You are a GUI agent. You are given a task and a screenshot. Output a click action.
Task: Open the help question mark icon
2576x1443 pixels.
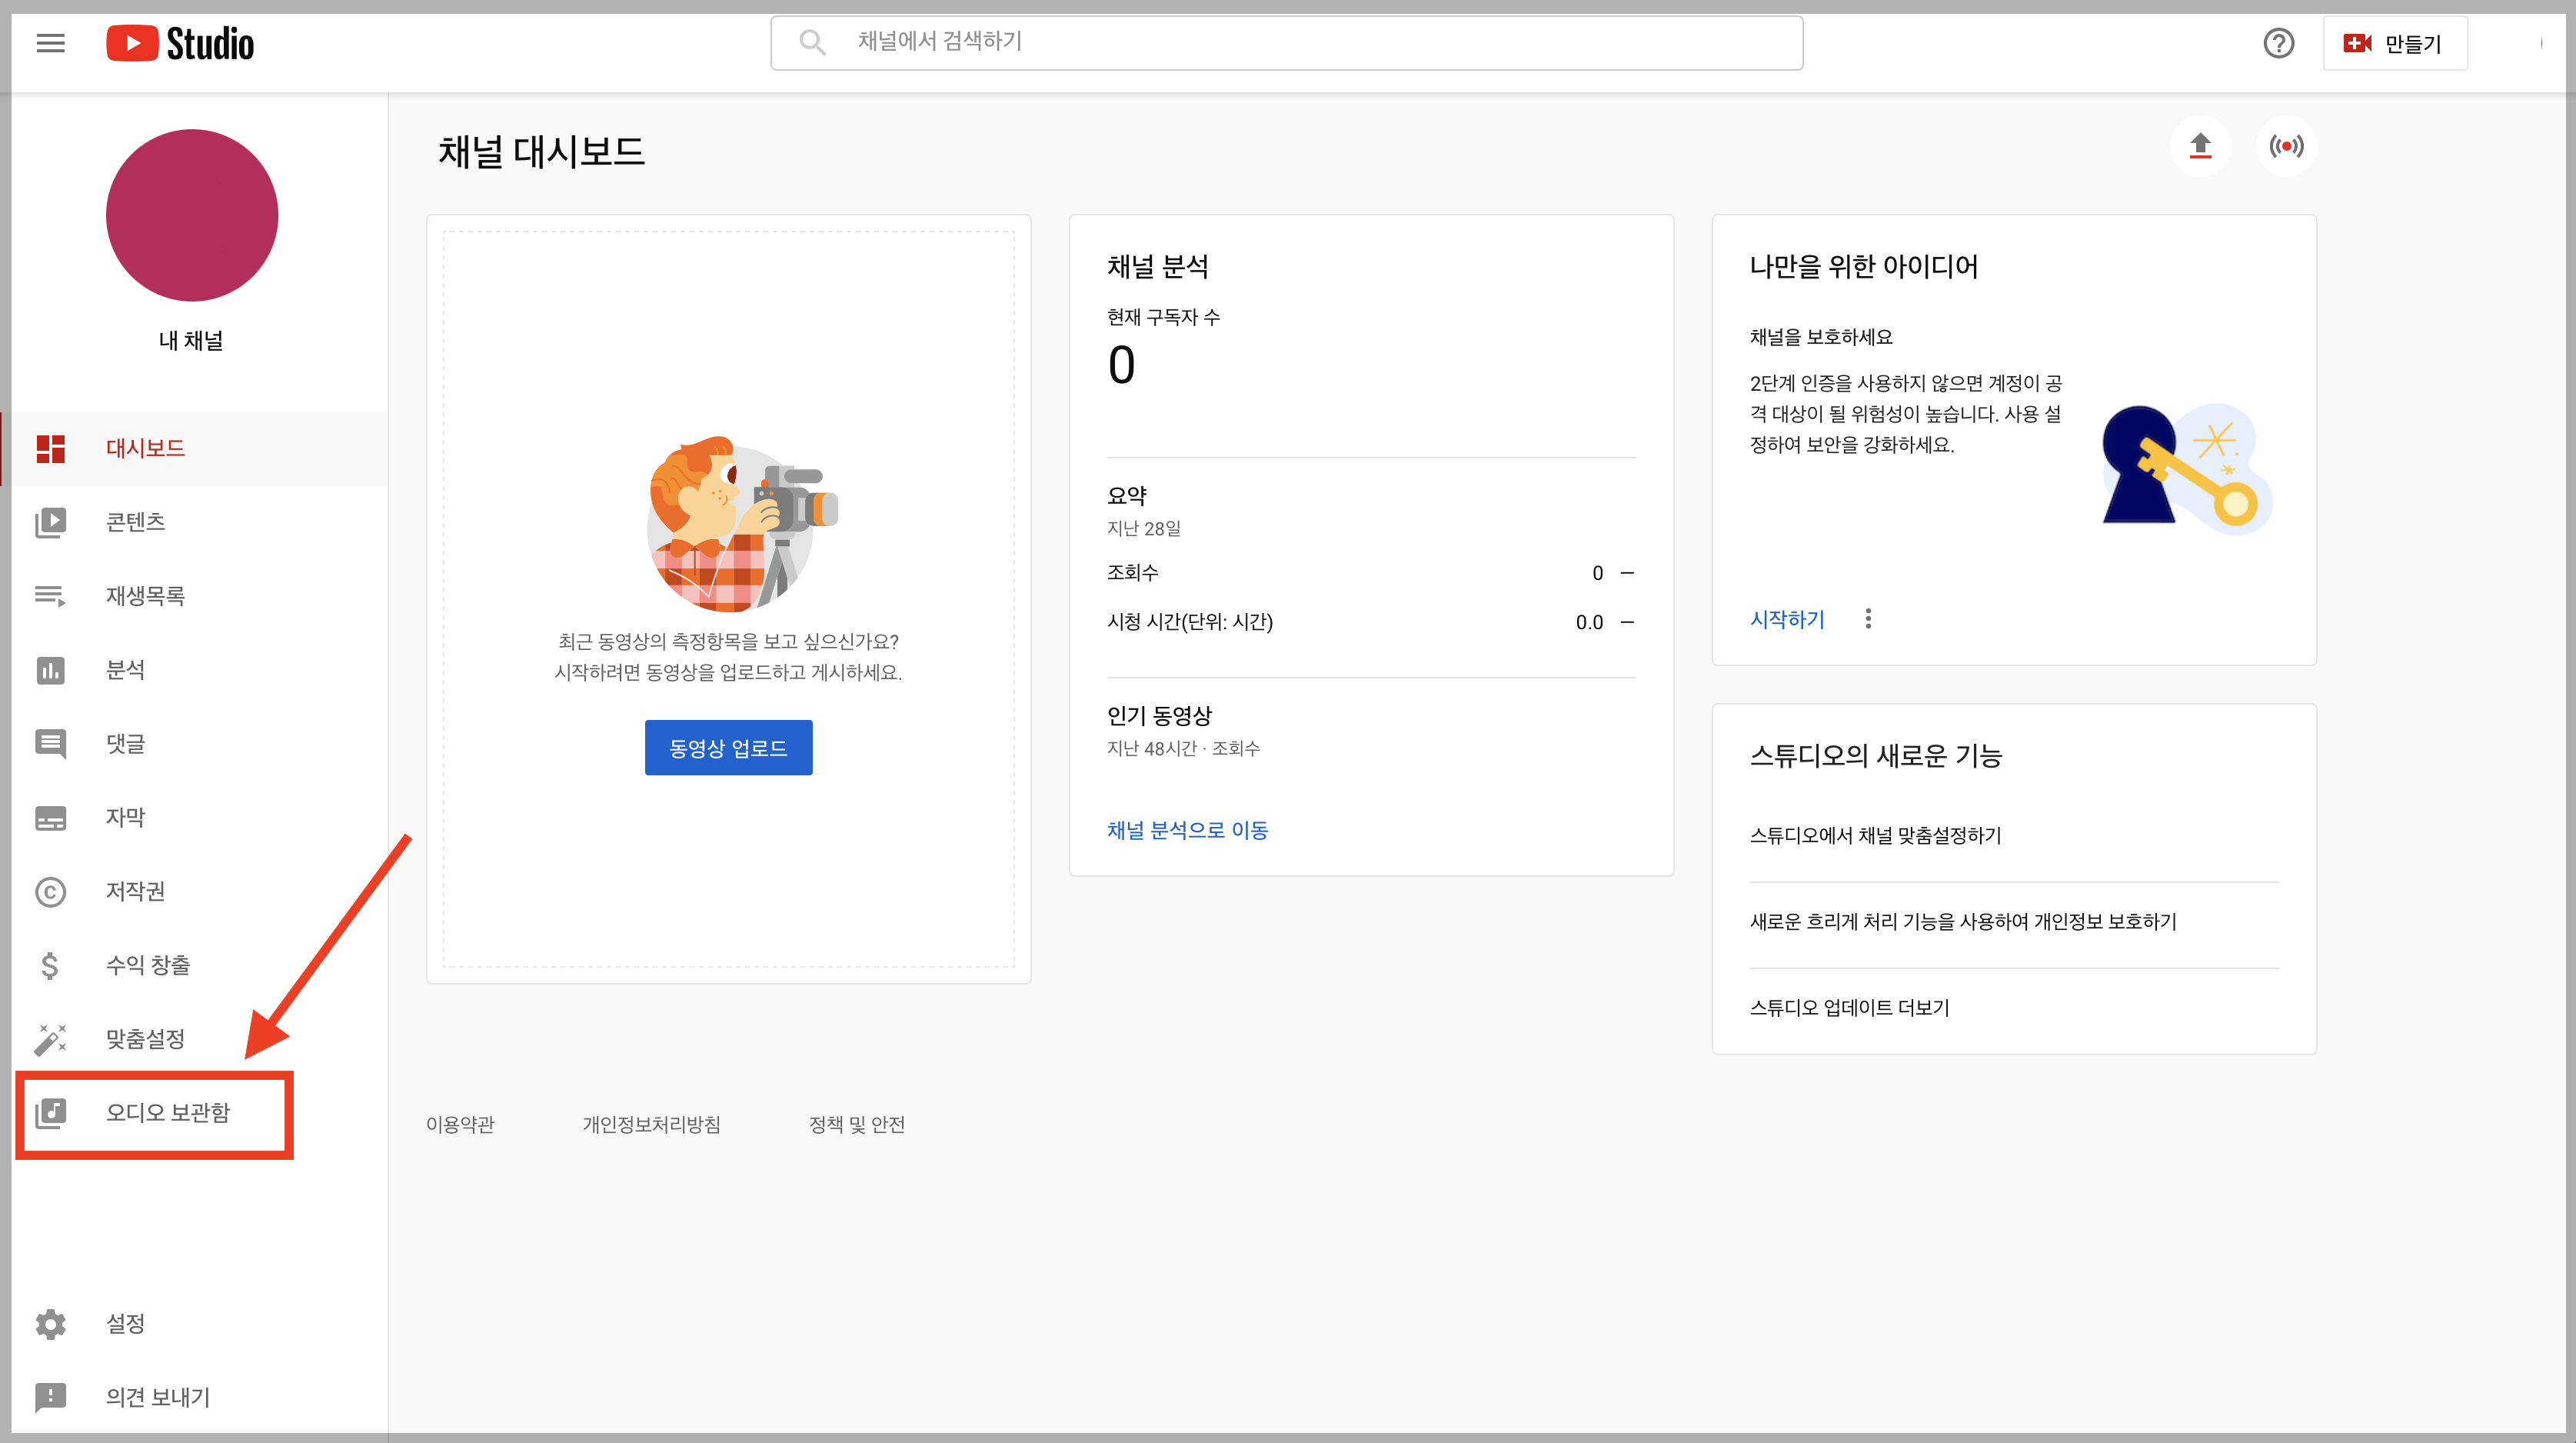[2278, 43]
